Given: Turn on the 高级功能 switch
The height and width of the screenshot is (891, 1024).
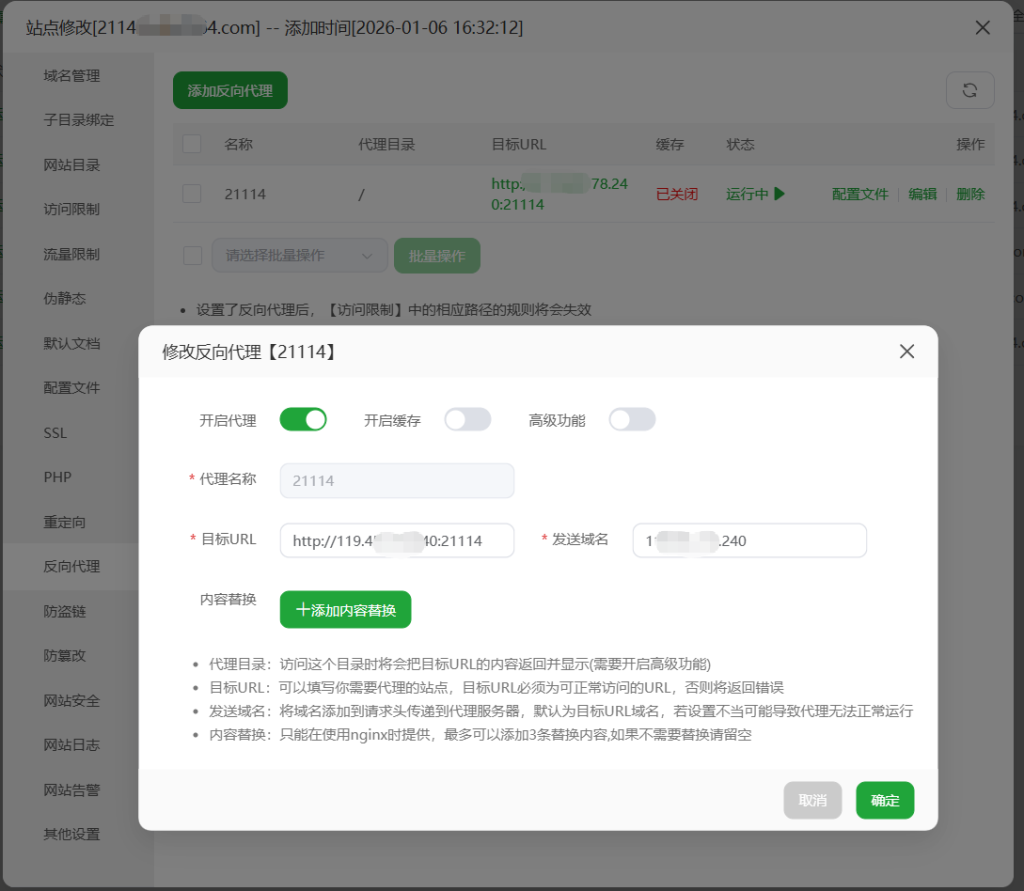Looking at the screenshot, I should (x=632, y=420).
